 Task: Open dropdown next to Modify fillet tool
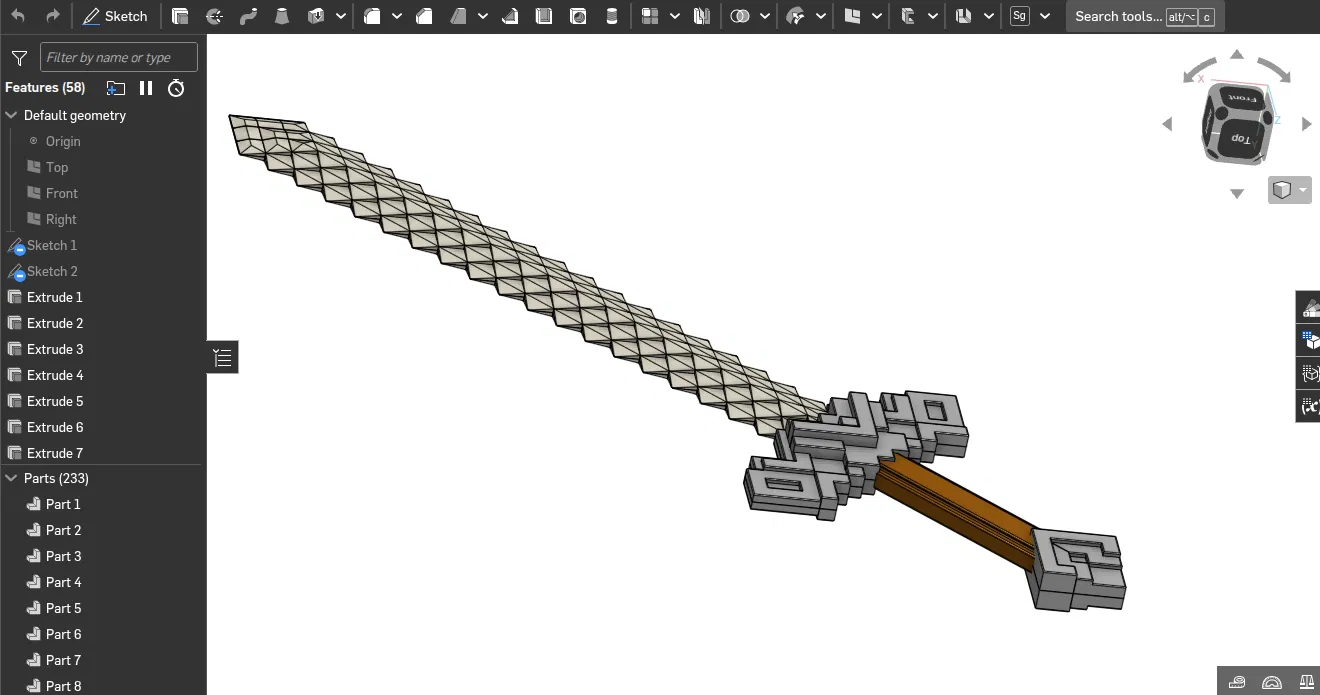tap(821, 16)
